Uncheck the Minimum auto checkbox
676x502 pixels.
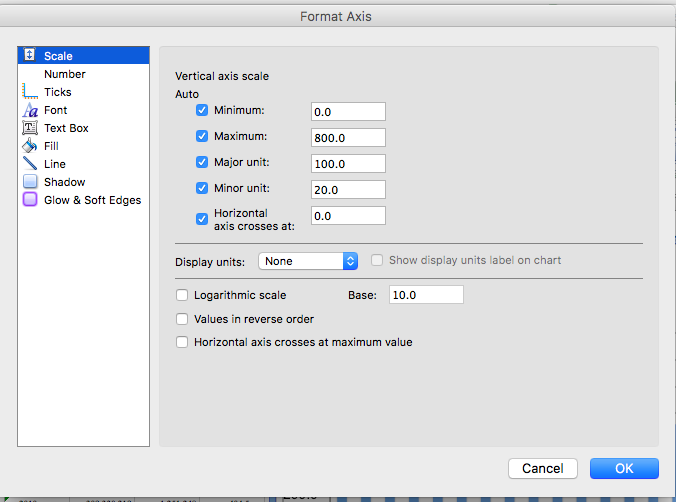pyautogui.click(x=202, y=110)
